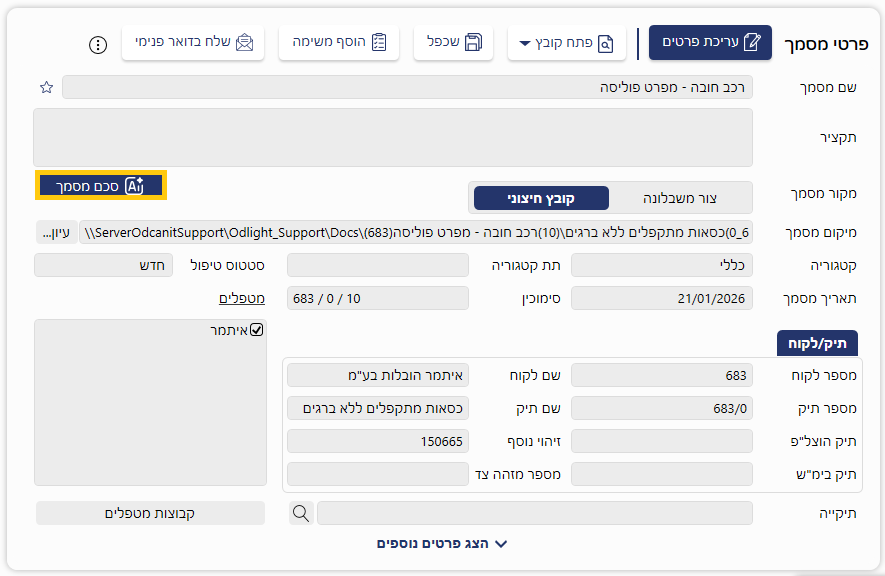Select the צור משבלונה source option
The image size is (885, 576).
pos(680,198)
